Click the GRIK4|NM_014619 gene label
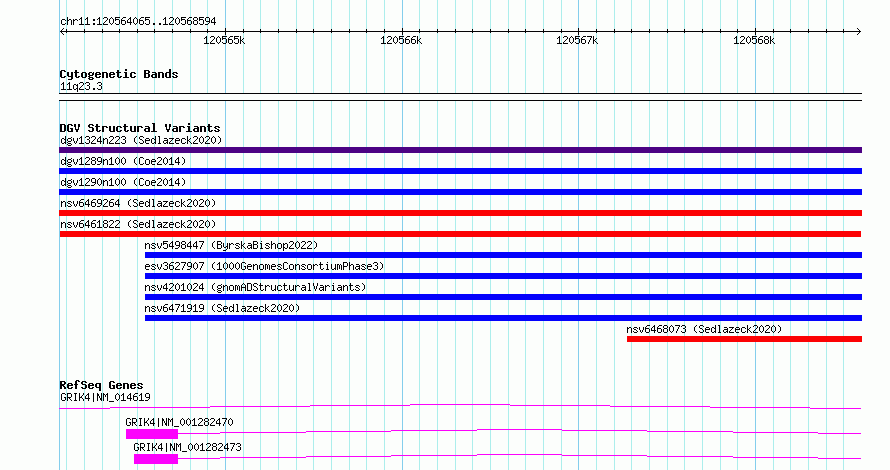The height and width of the screenshot is (470, 890). point(105,397)
